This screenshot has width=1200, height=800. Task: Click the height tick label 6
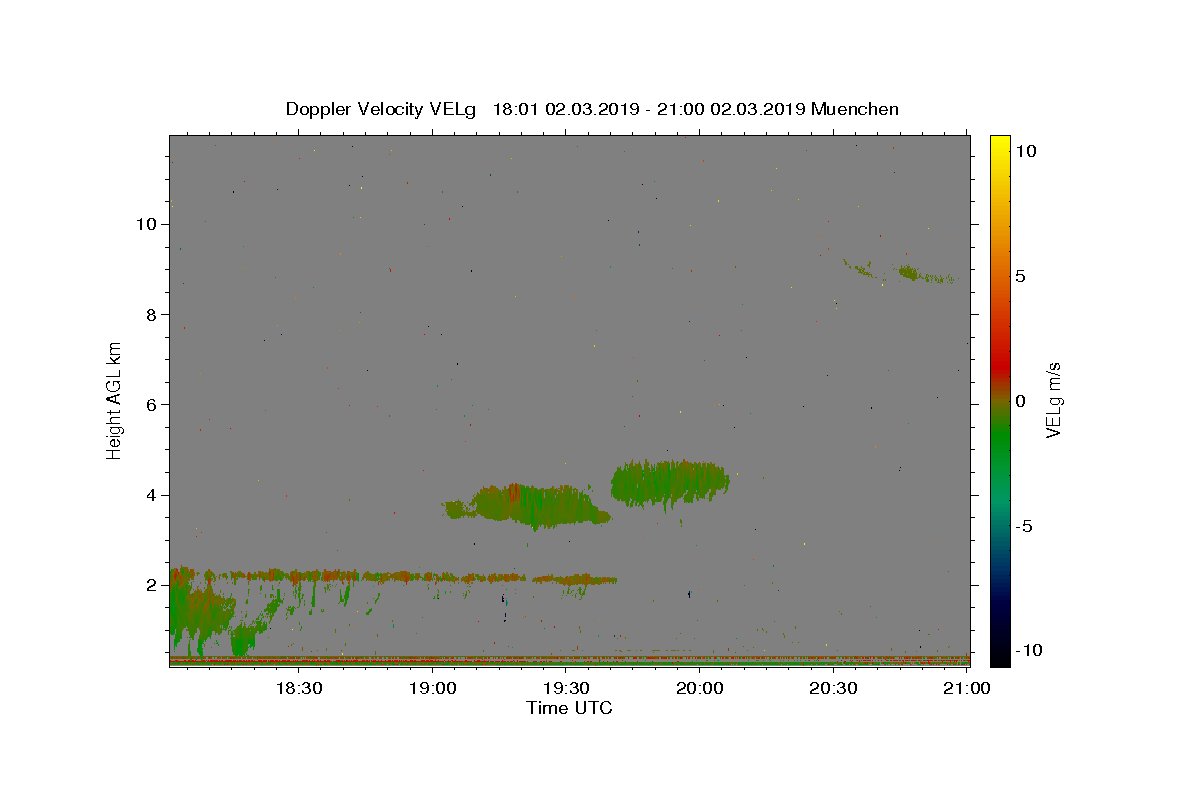click(x=150, y=404)
